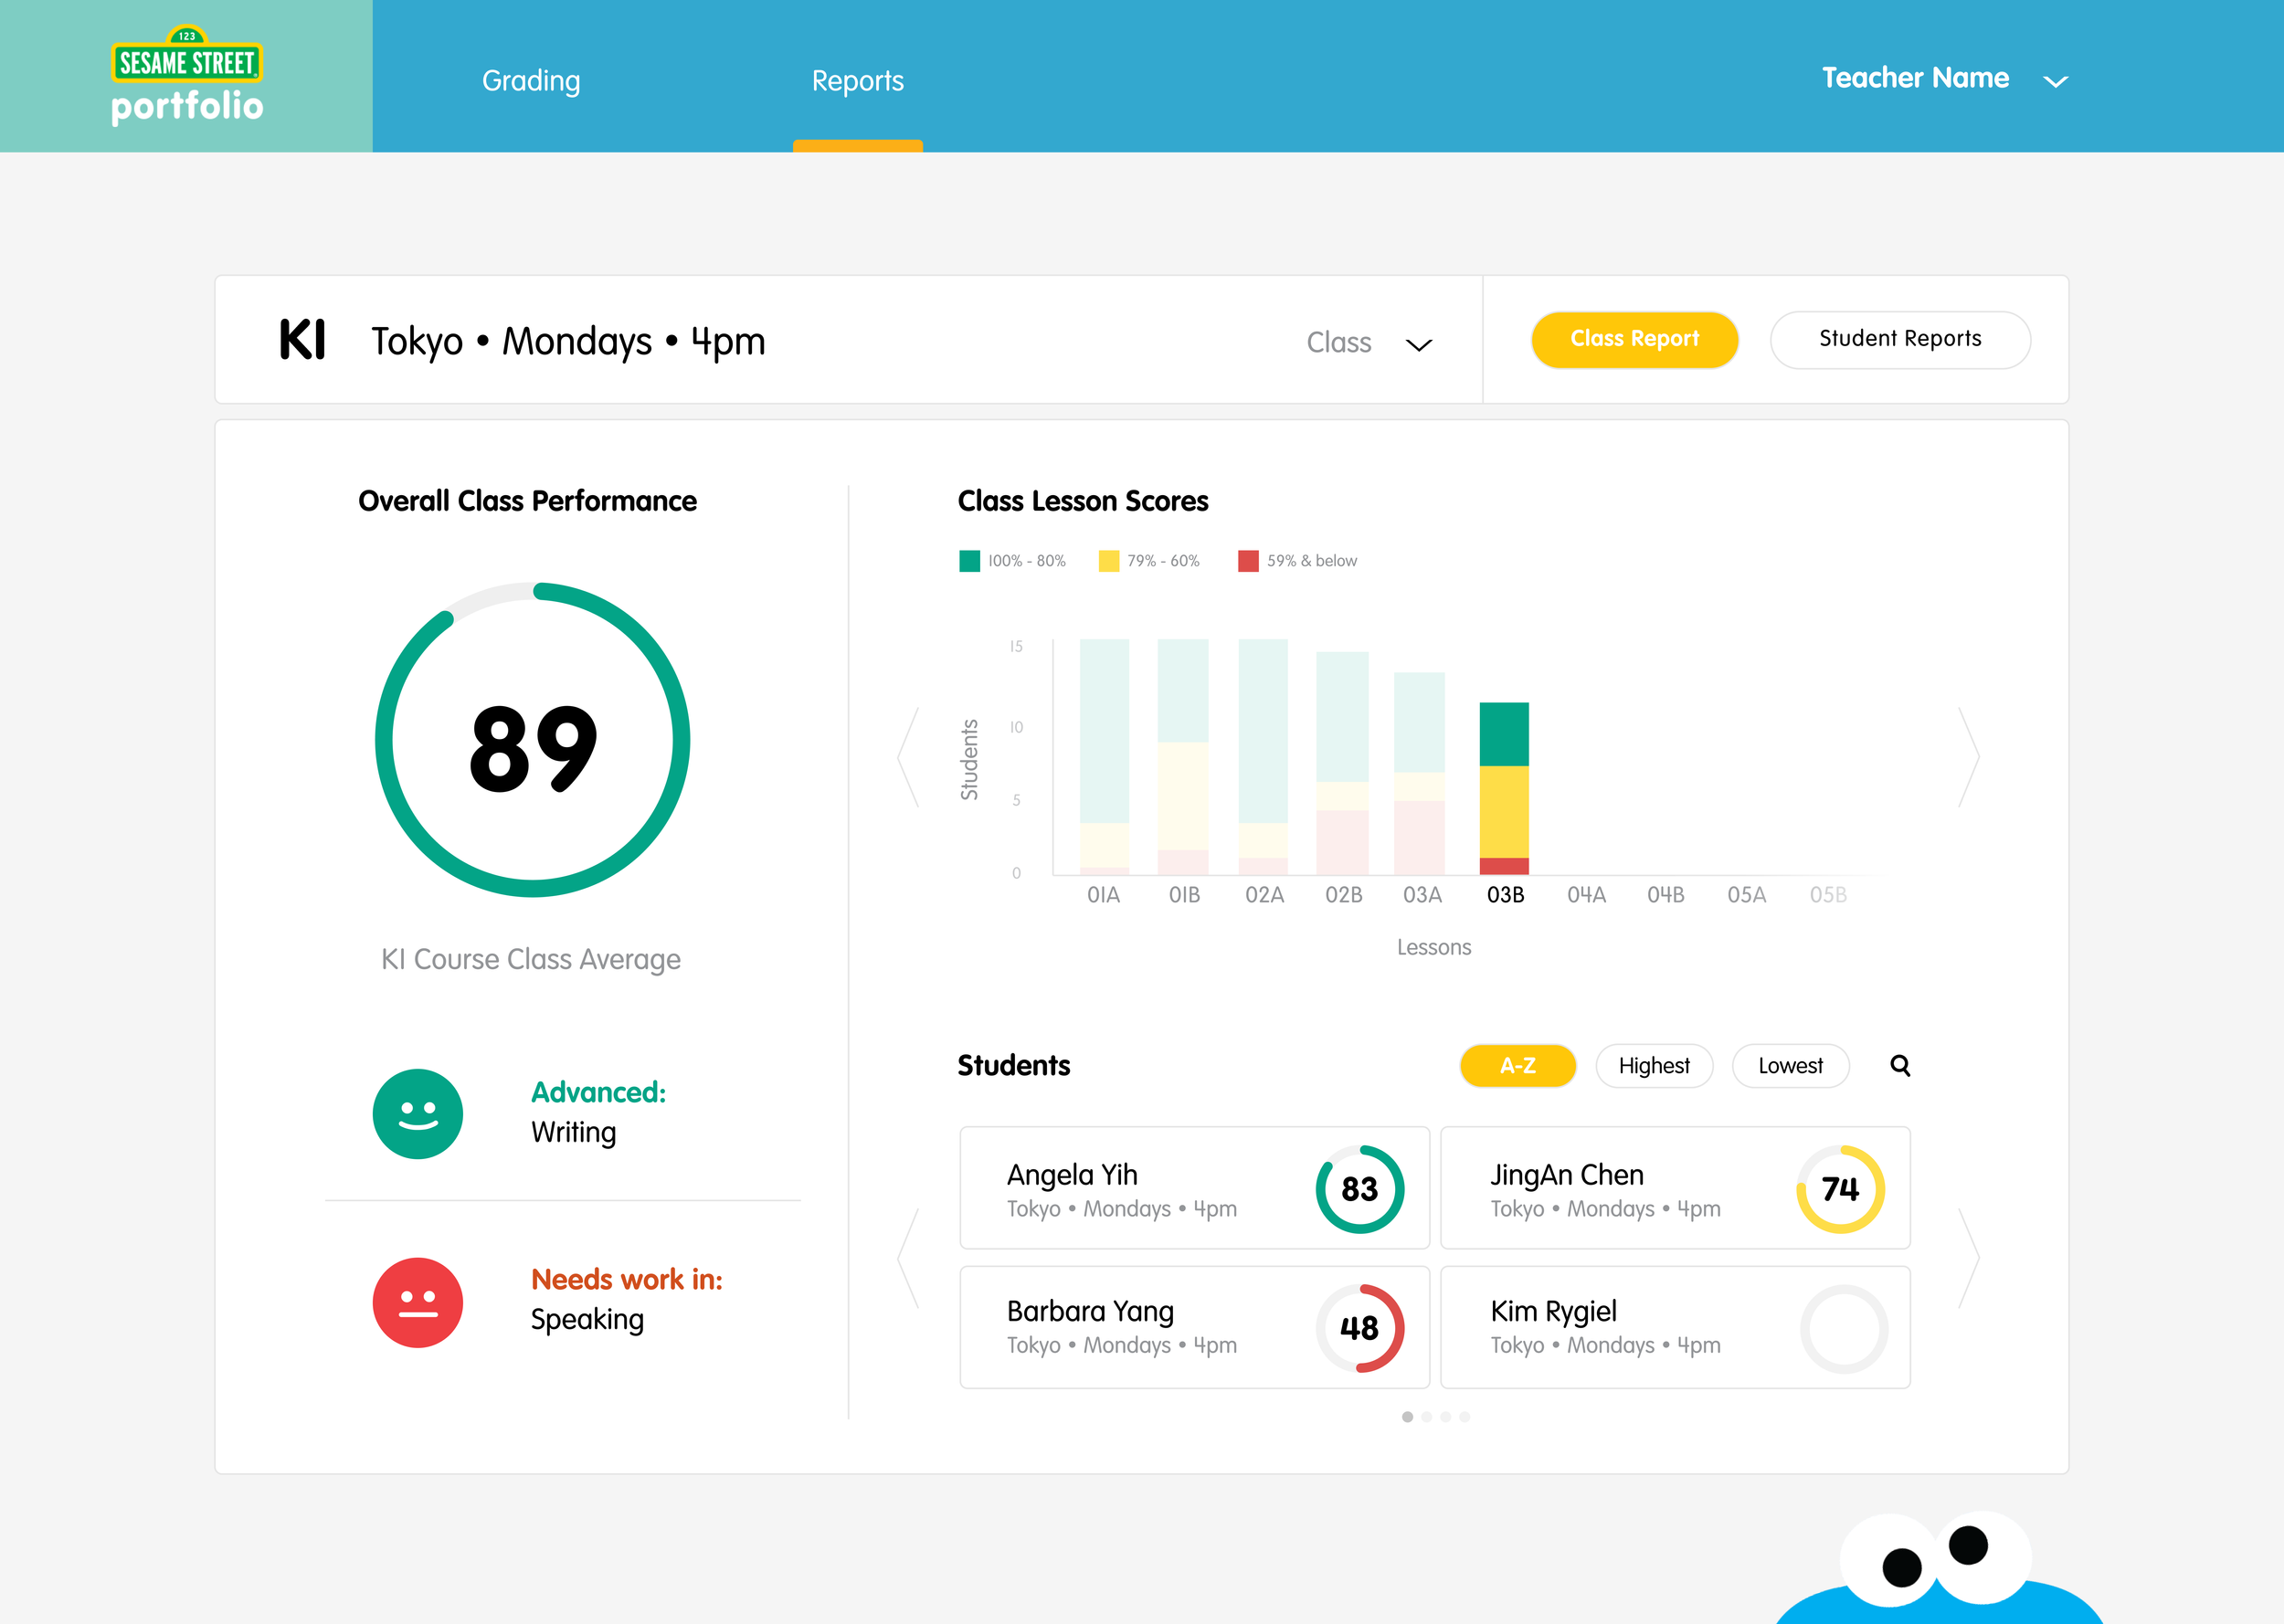Sort students by Highest score

tap(1654, 1066)
